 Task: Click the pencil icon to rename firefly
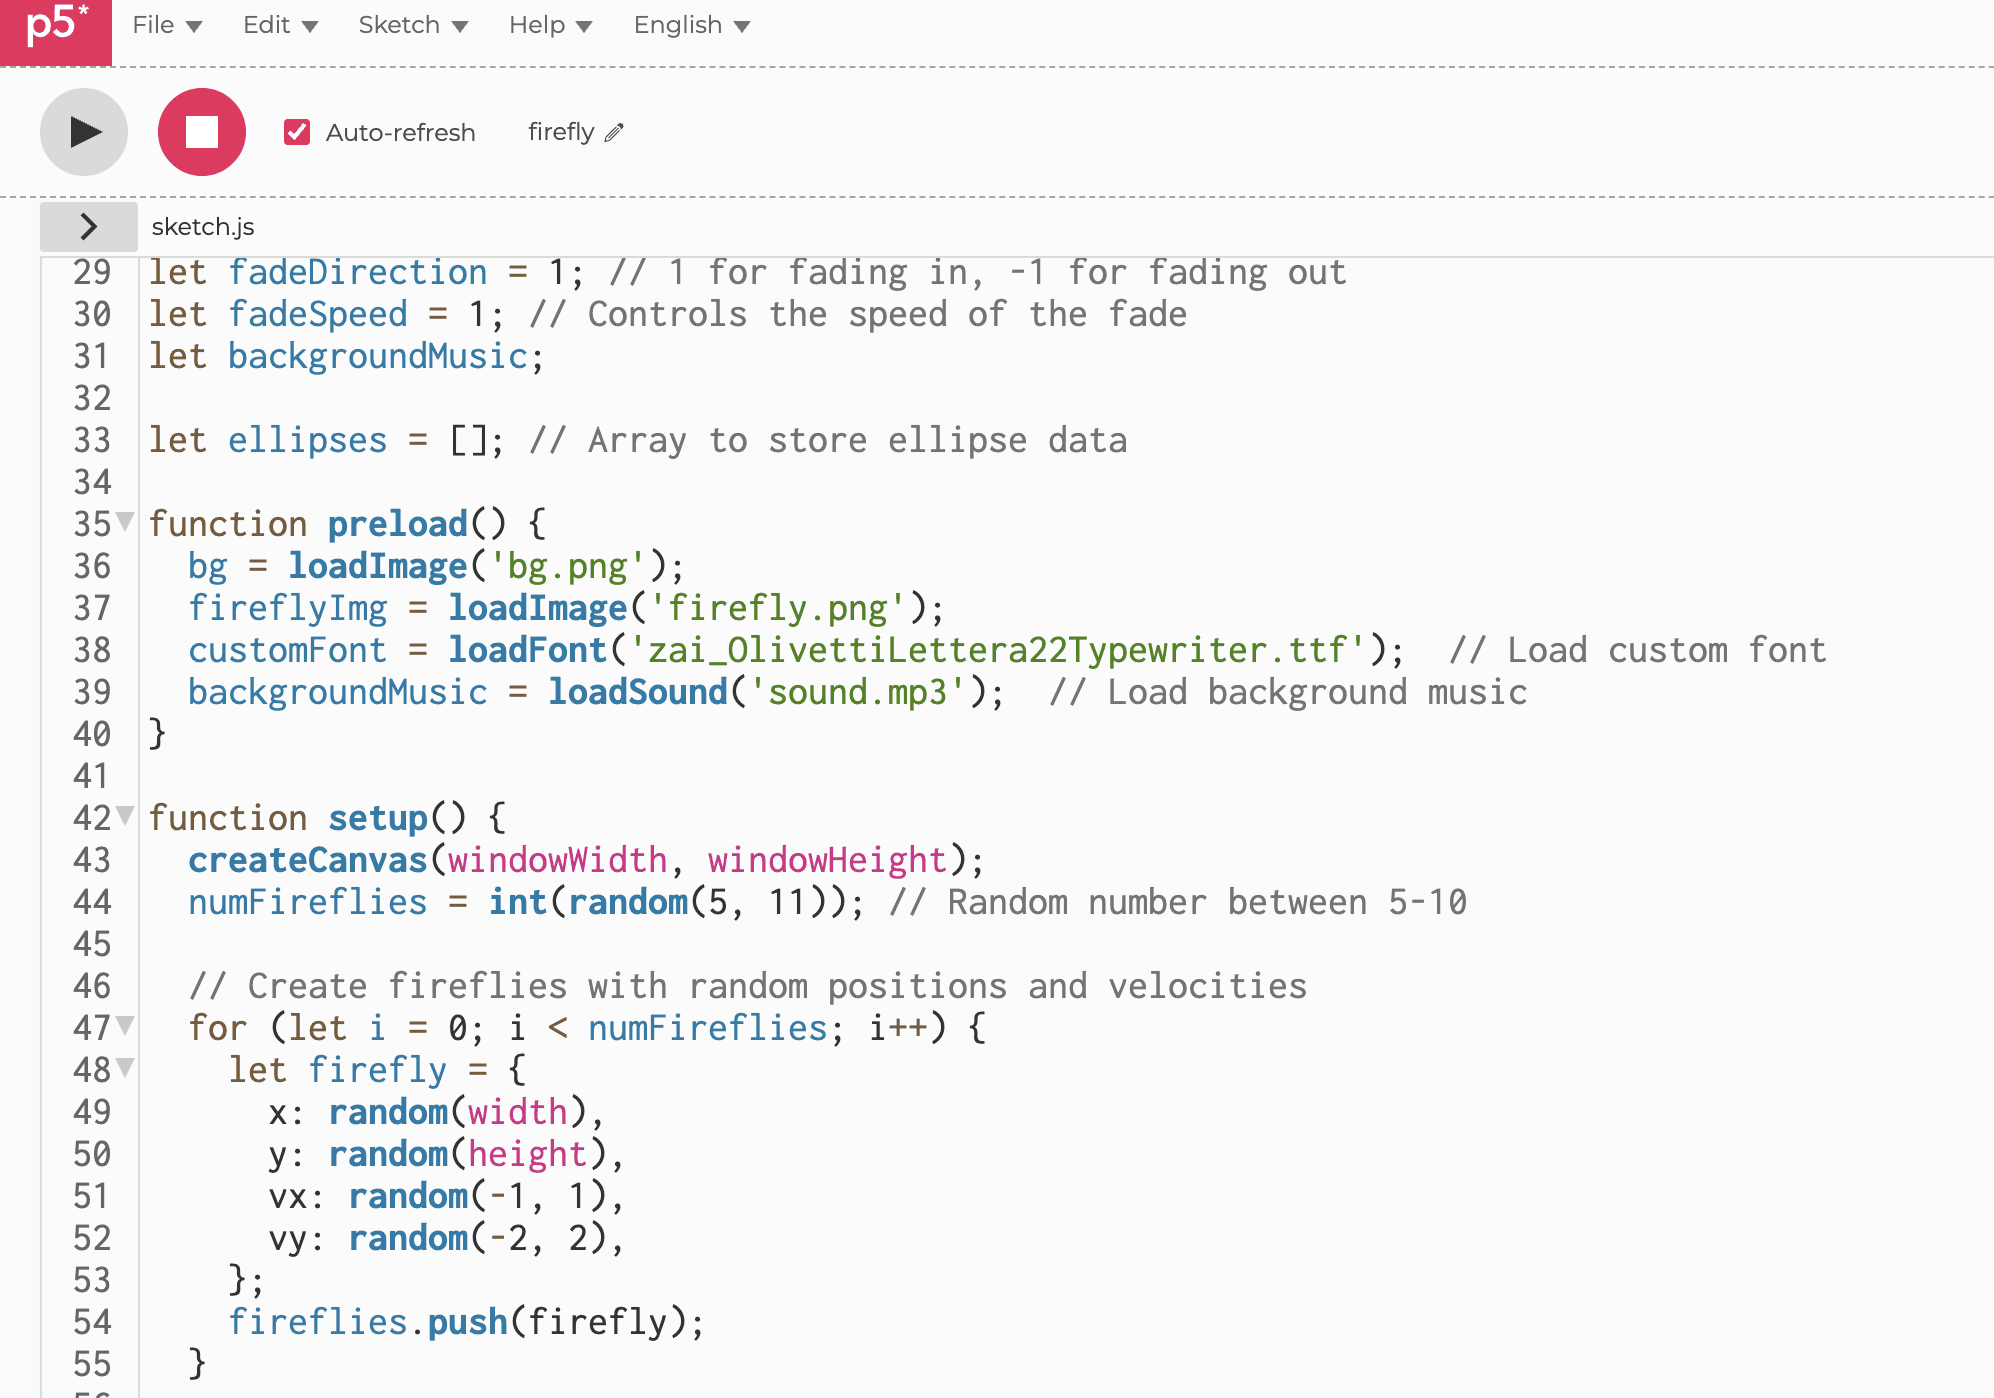(614, 132)
